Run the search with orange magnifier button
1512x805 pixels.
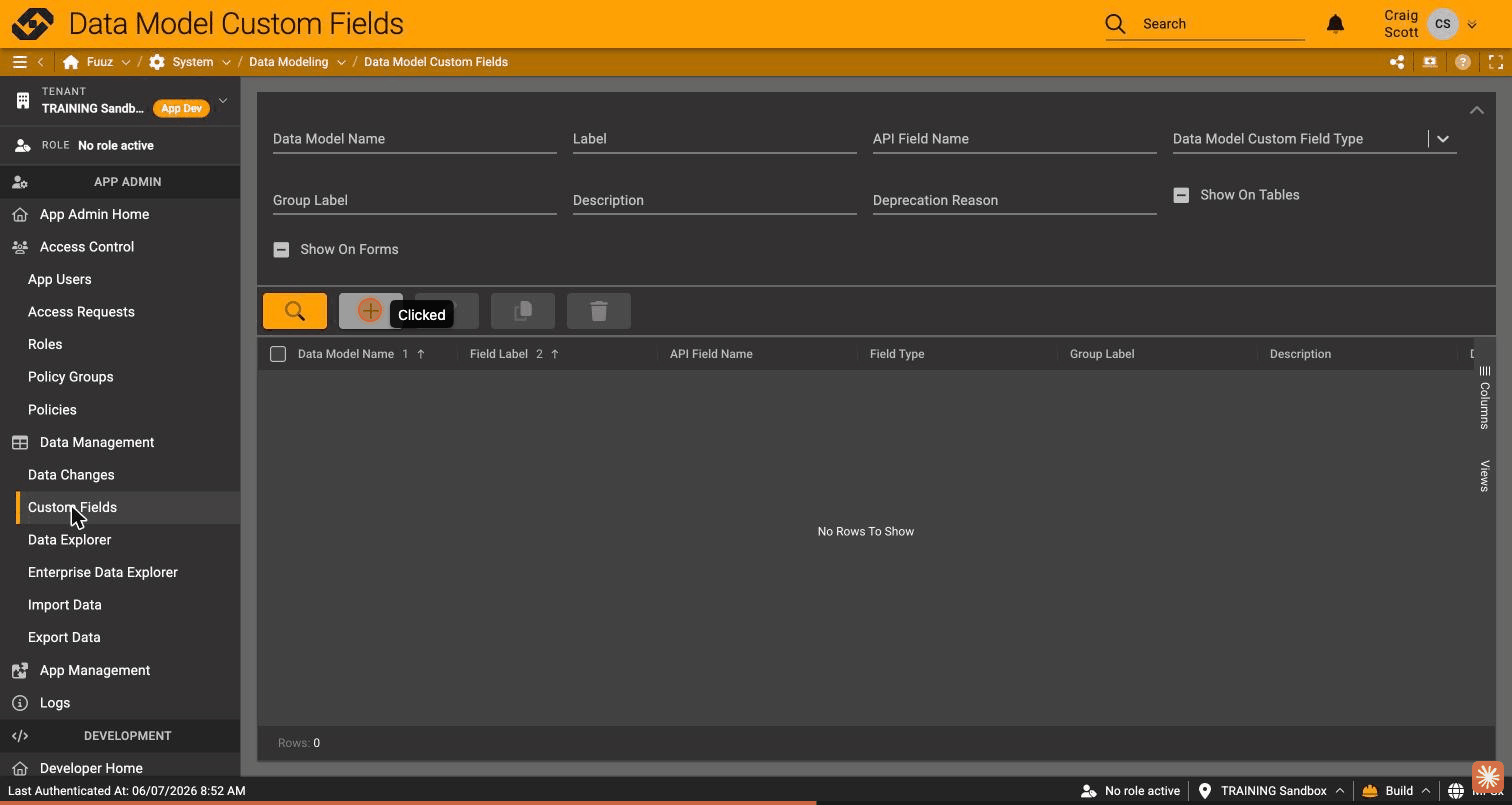295,311
